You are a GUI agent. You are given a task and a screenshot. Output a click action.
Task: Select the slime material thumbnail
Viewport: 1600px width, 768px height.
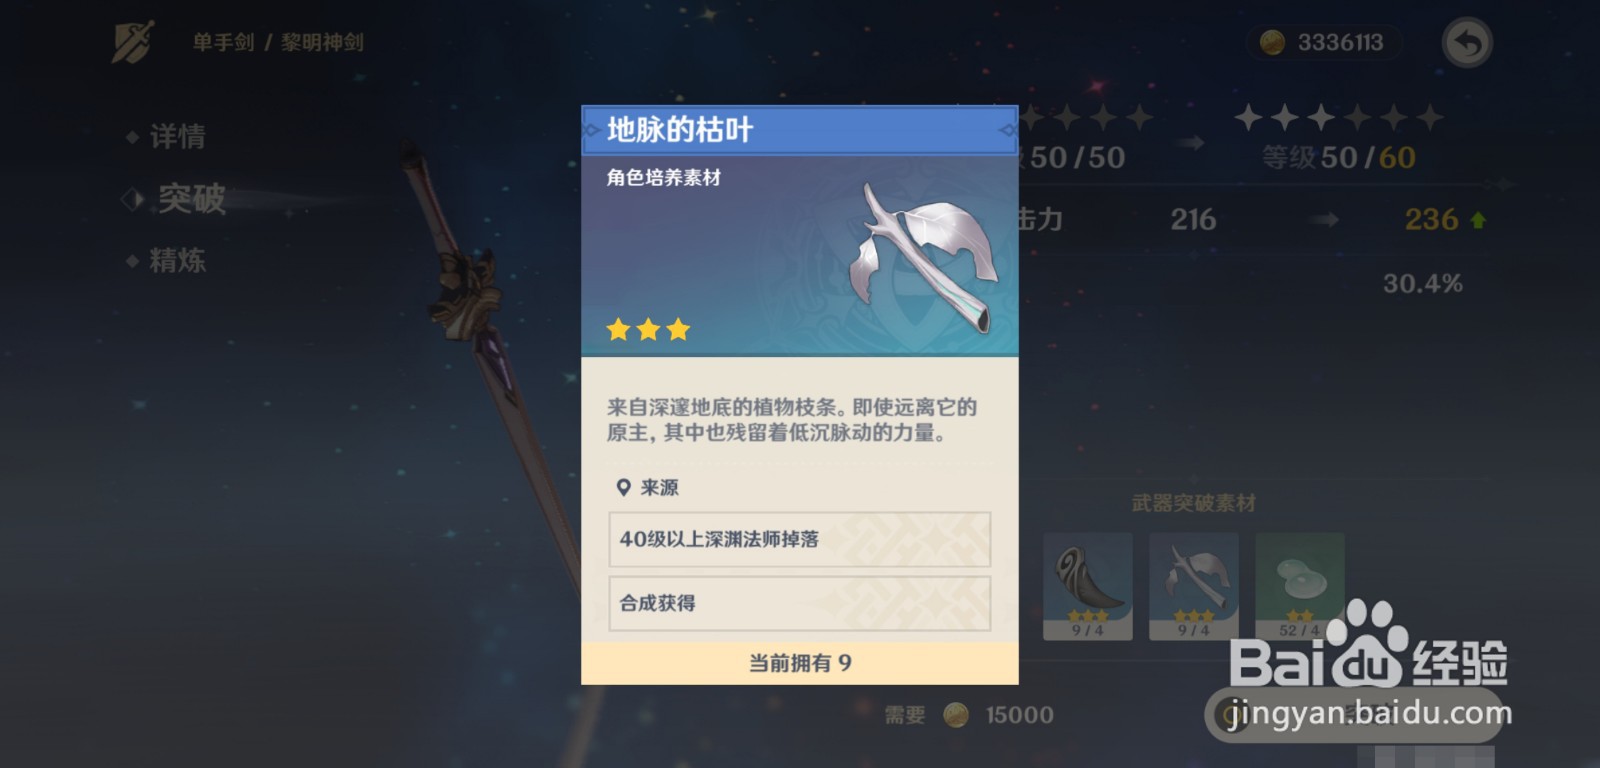1300,586
